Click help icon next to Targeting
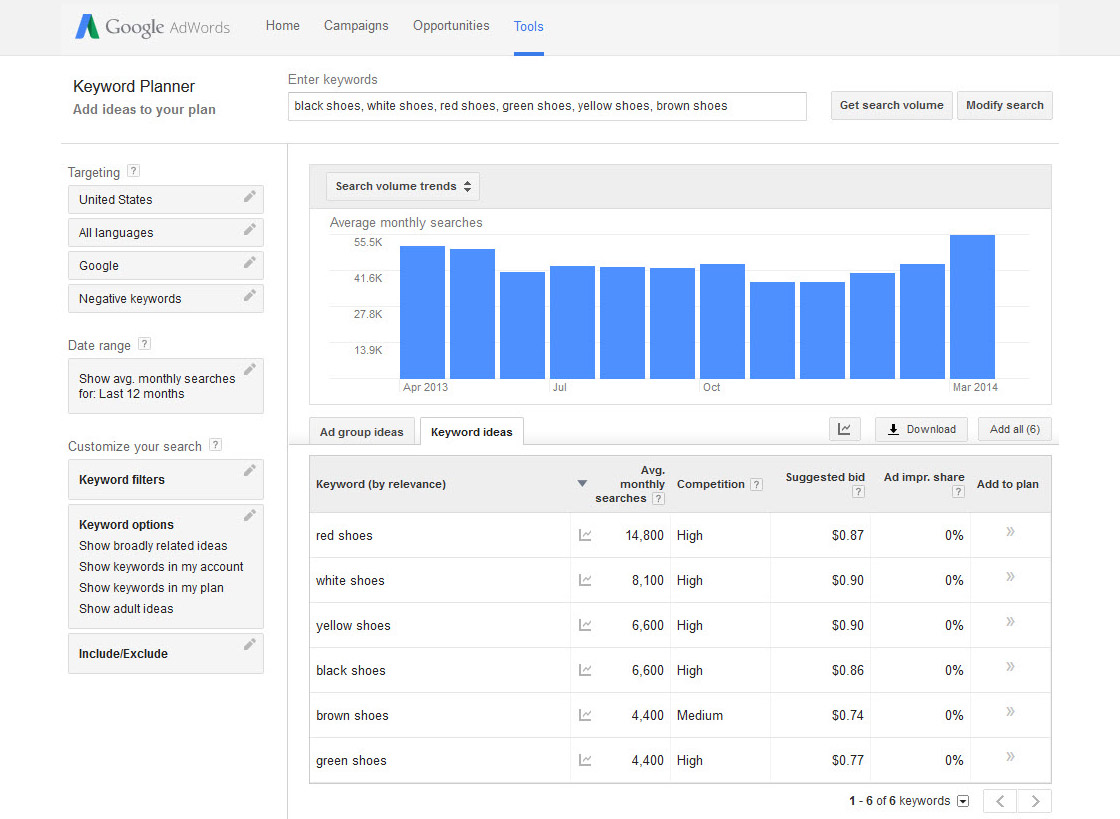 point(134,172)
